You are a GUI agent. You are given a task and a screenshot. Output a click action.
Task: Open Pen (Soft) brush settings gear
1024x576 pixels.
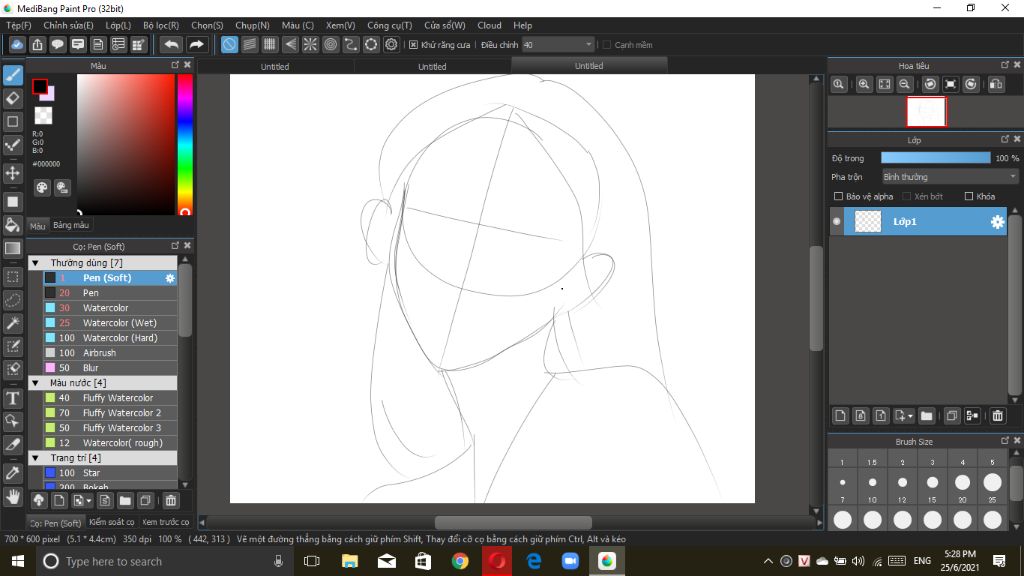pos(170,278)
